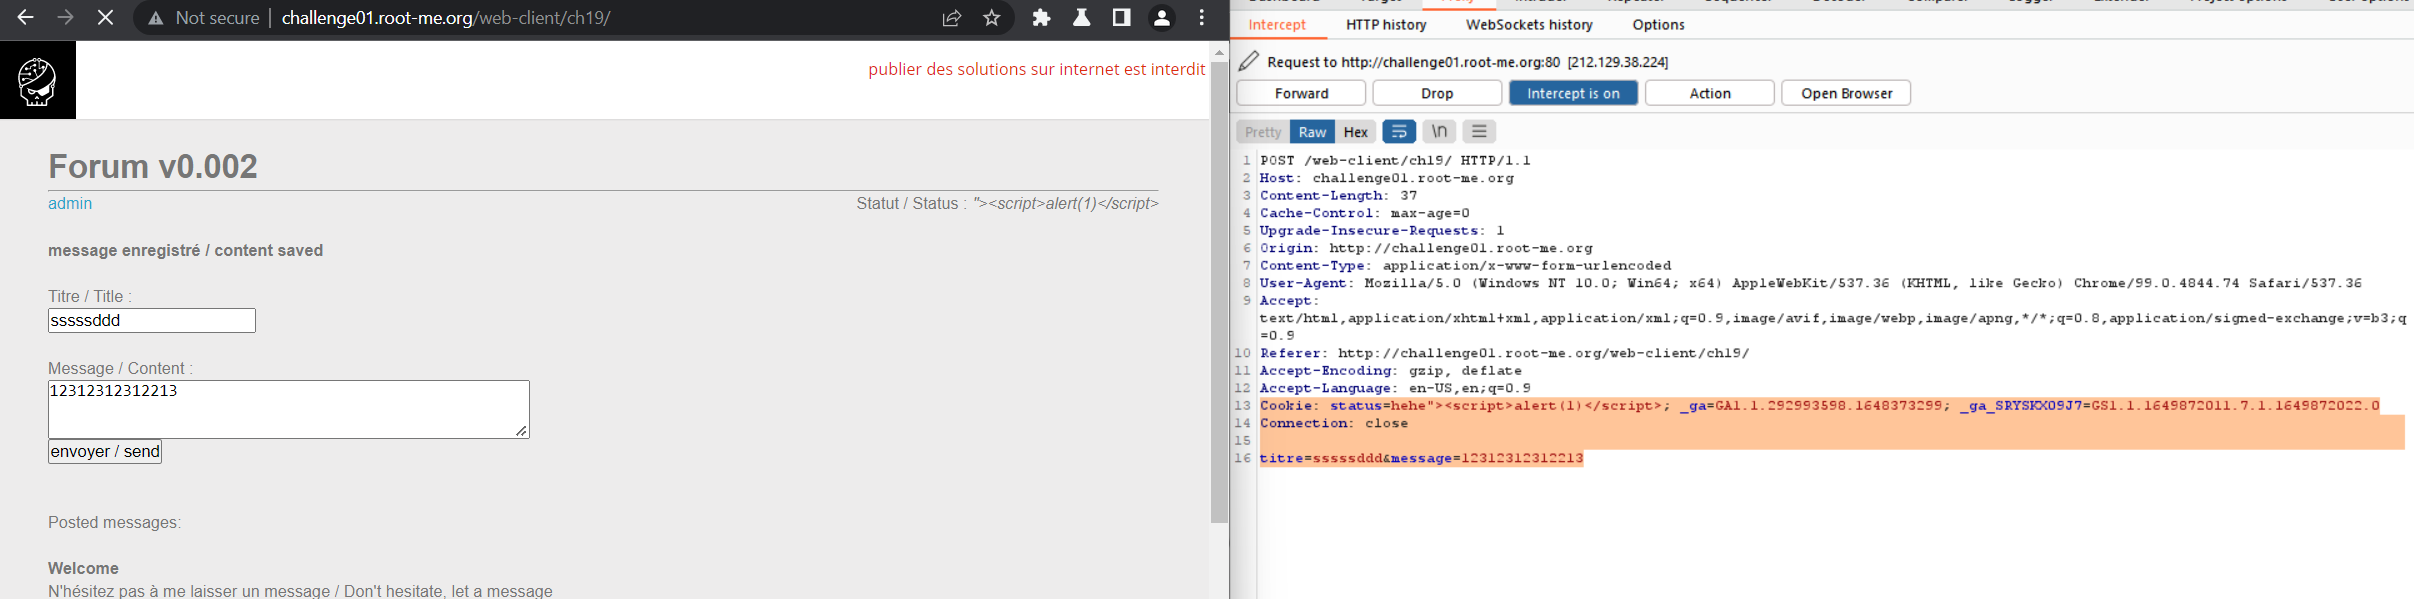Click the pencil edit icon beside request target

pos(1249,61)
